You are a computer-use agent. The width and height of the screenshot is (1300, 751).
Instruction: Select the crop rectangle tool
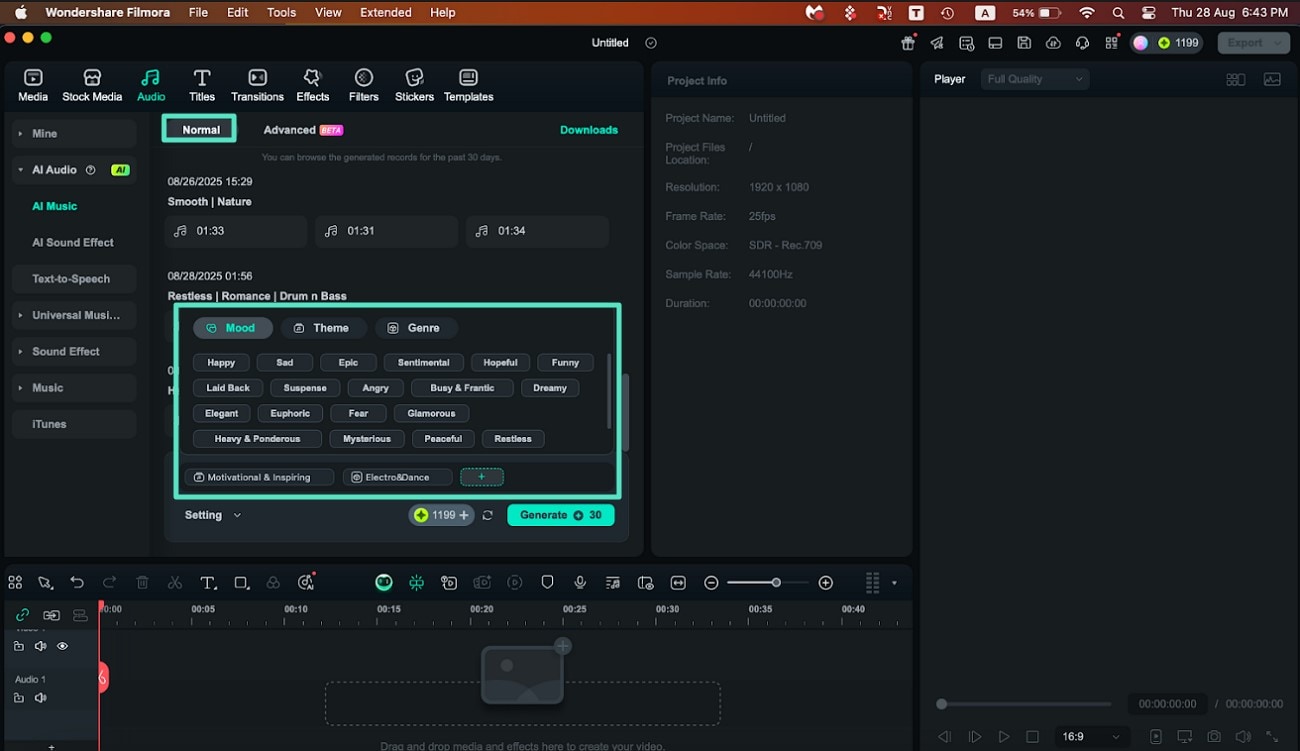pos(241,583)
